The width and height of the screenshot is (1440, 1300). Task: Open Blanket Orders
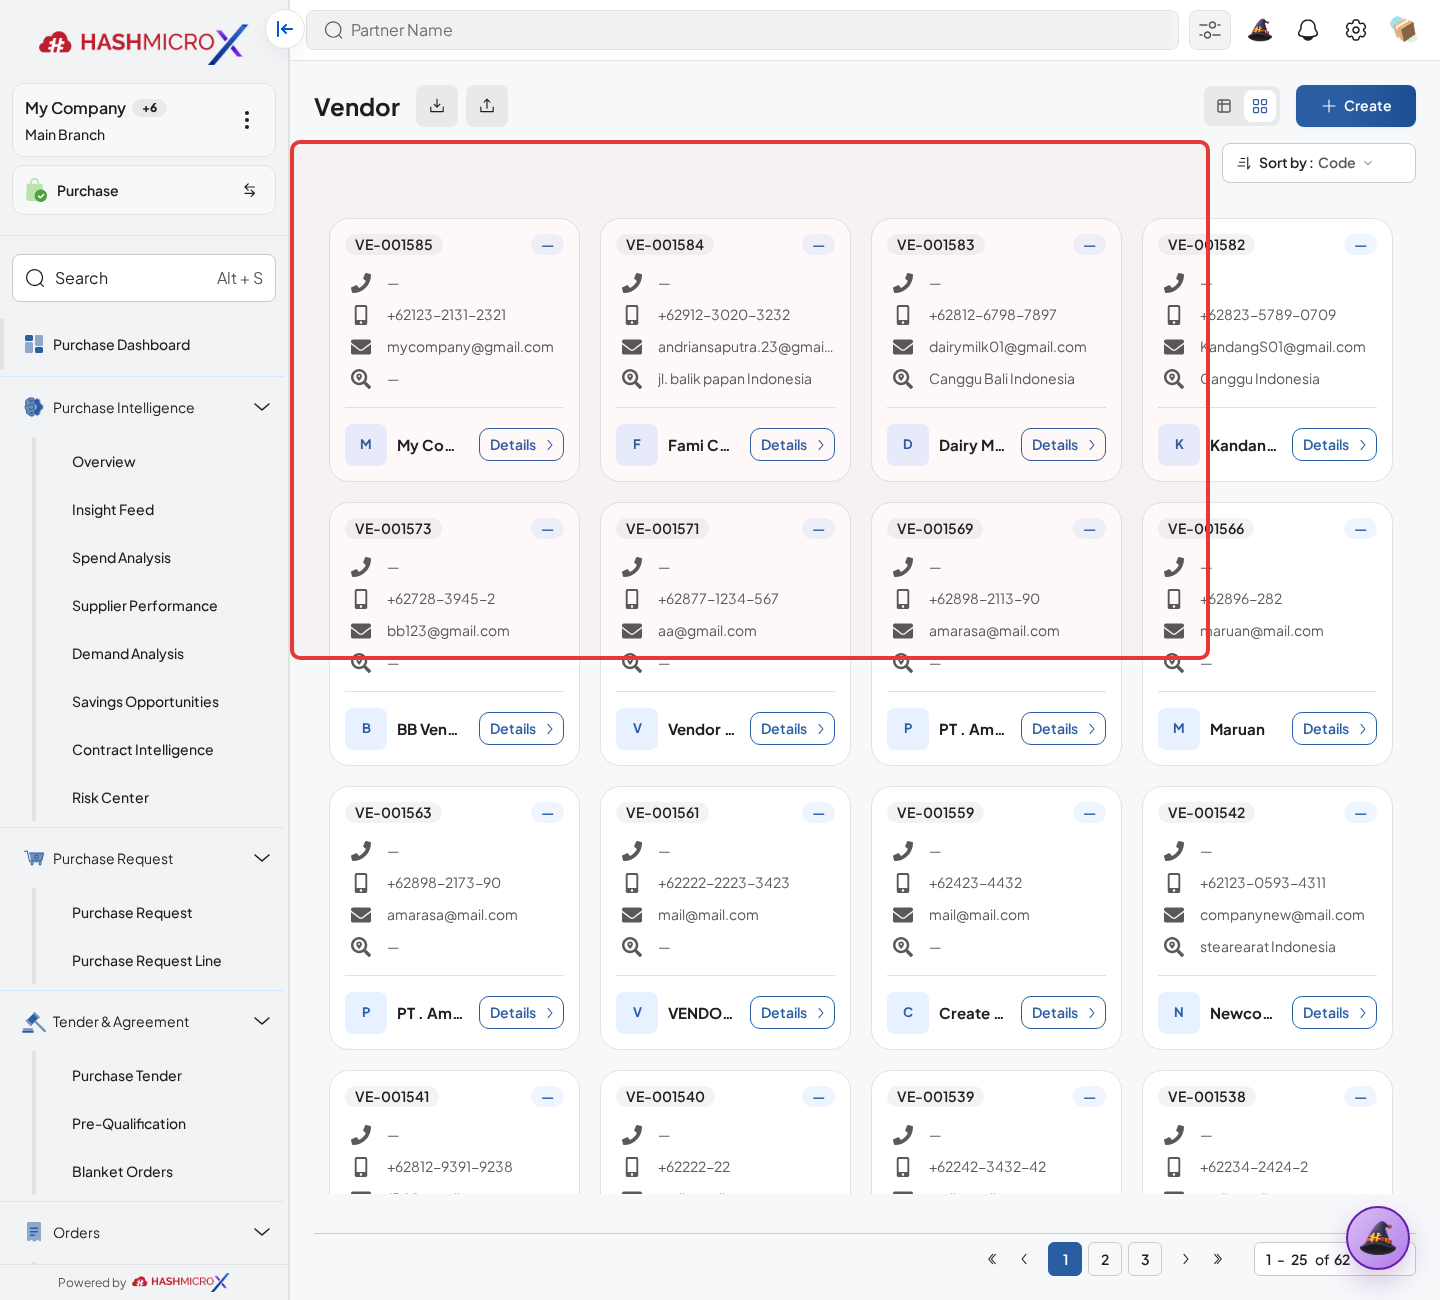(122, 1172)
